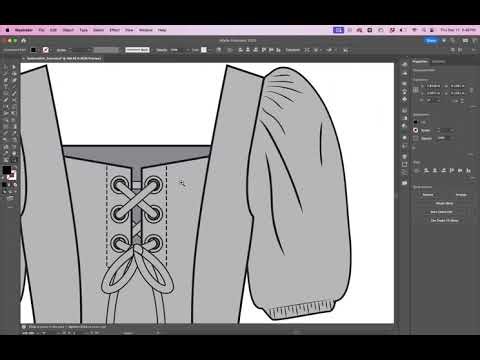
Task: Open the Select menu
Action: click(98, 30)
